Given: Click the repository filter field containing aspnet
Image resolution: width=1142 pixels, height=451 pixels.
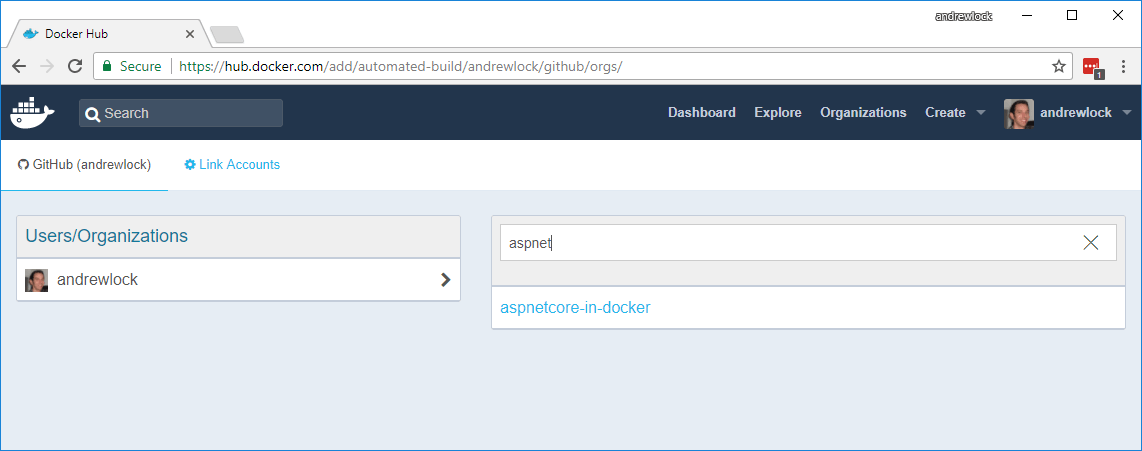Looking at the screenshot, I should tap(808, 243).
